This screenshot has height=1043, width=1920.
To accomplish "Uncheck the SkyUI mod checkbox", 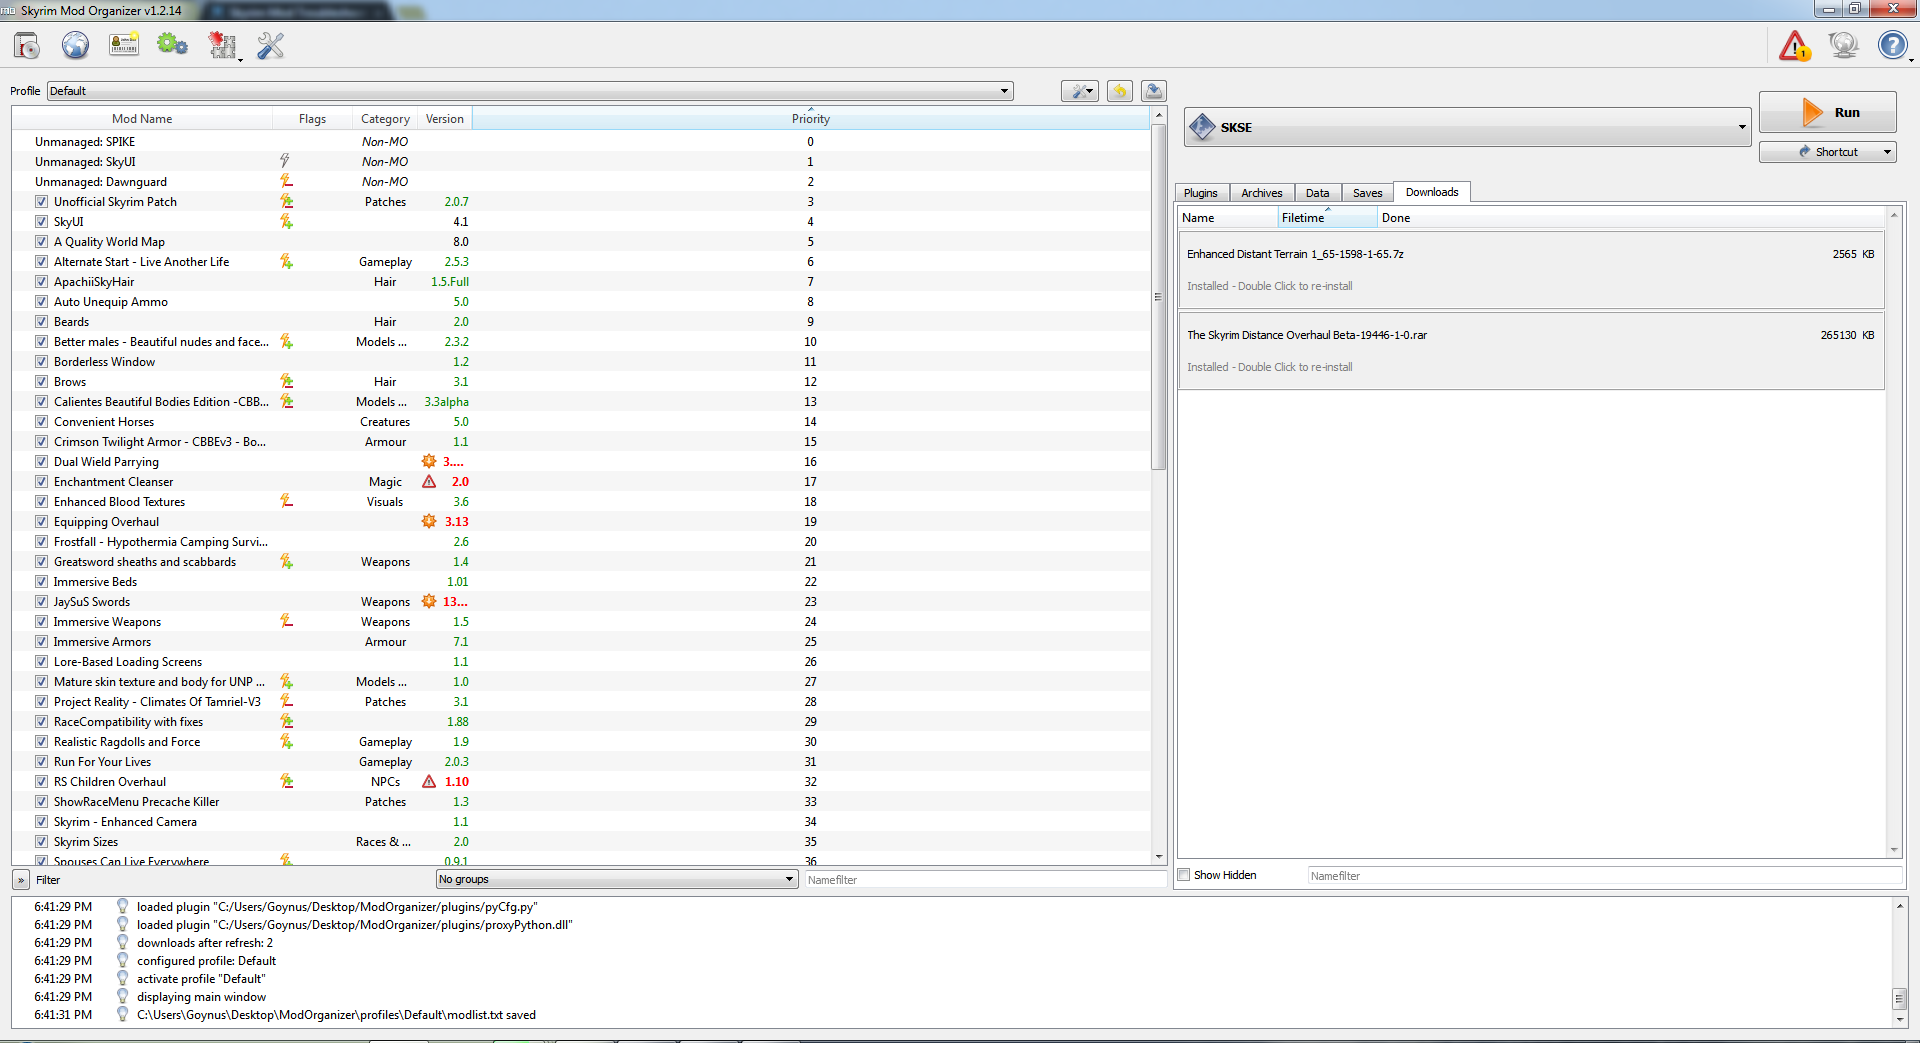I will point(41,221).
